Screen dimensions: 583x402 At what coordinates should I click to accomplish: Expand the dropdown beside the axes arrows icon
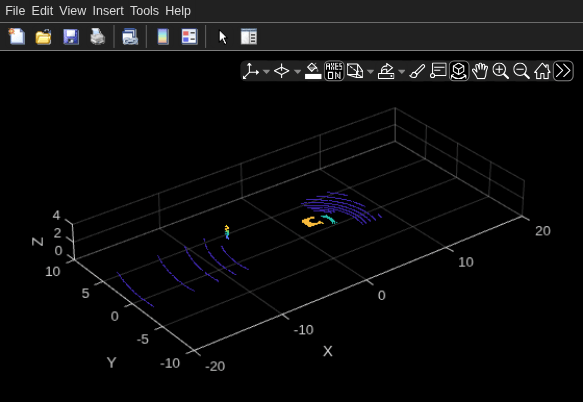coord(266,71)
